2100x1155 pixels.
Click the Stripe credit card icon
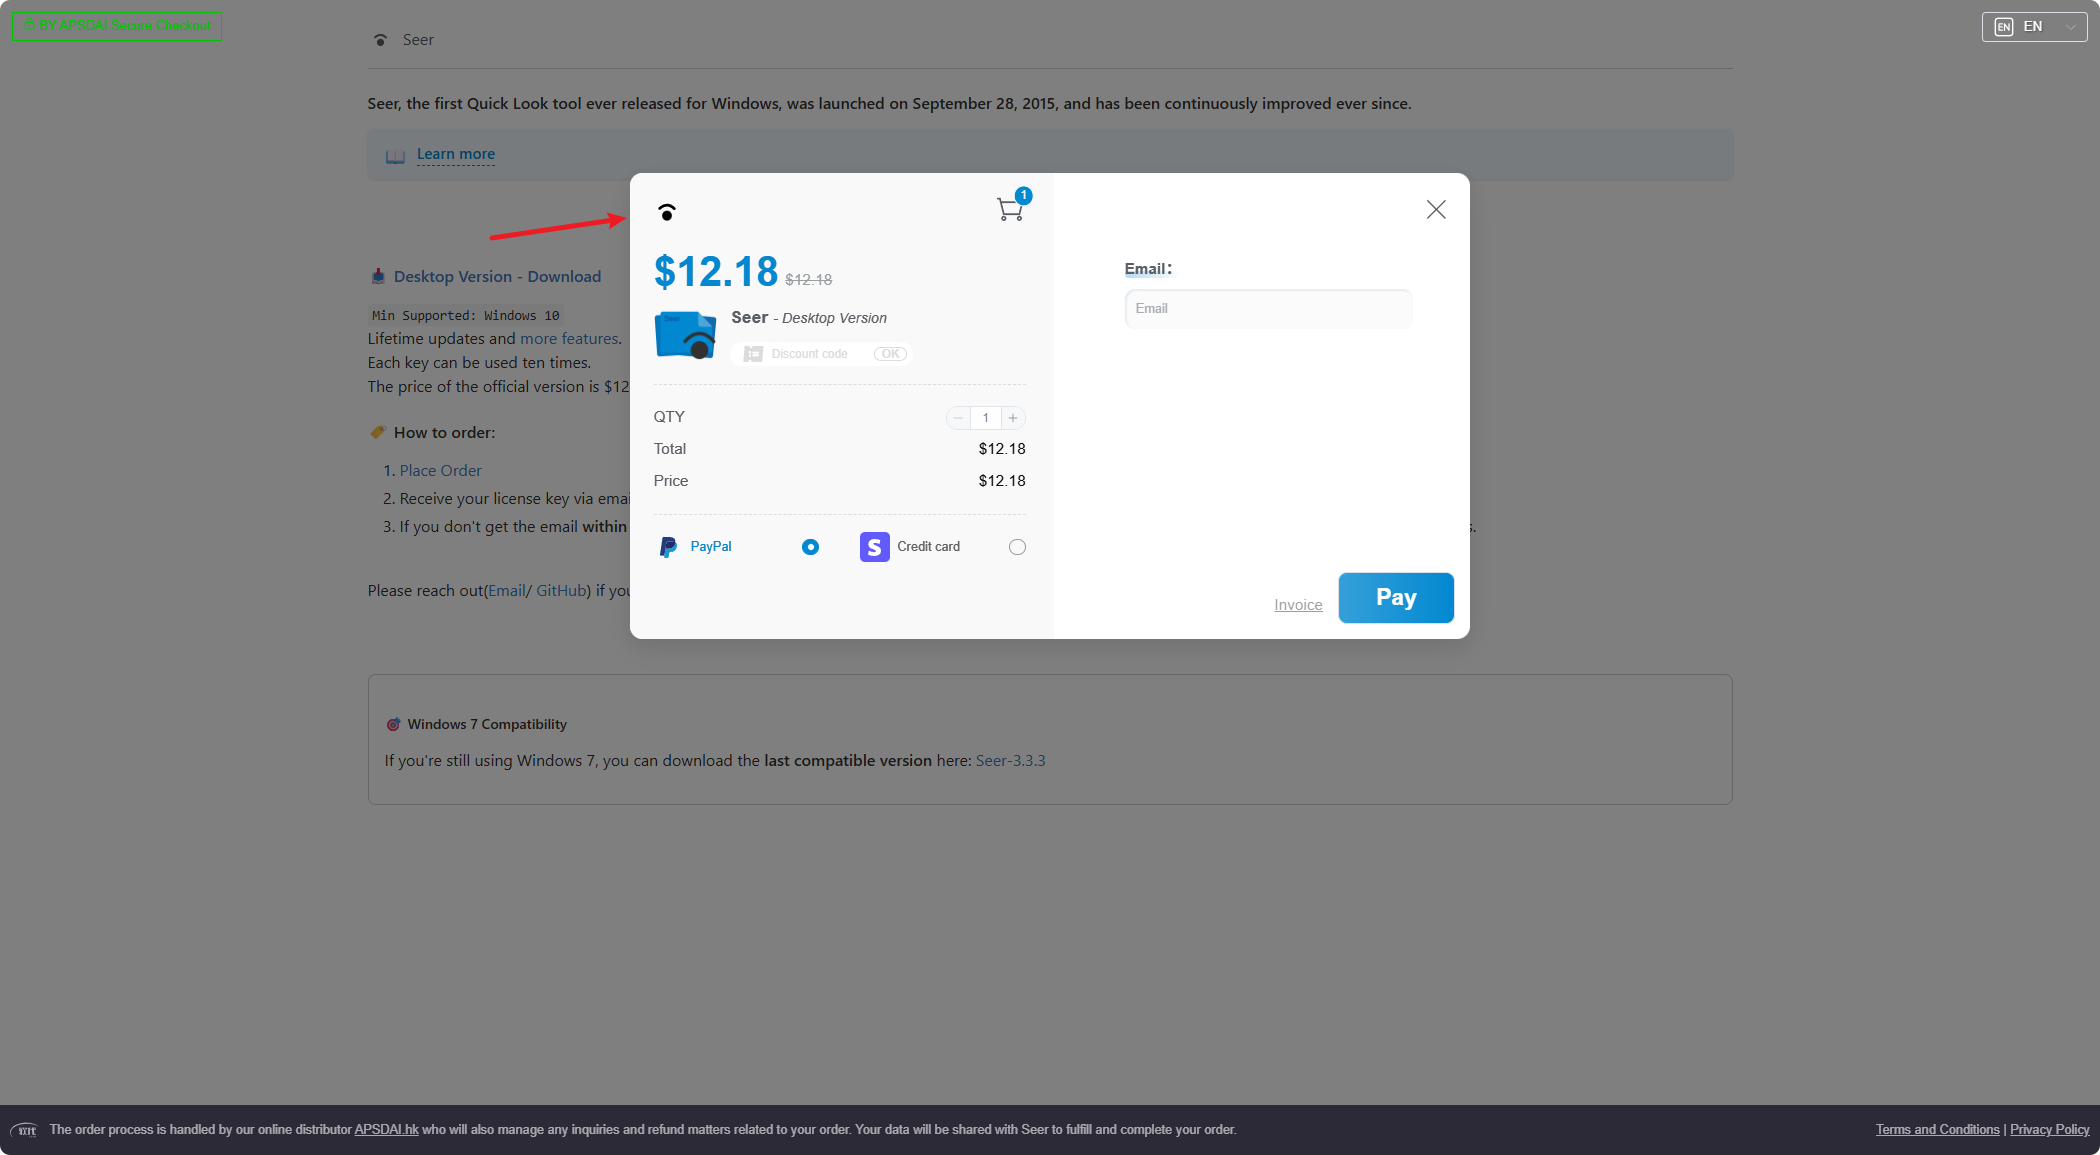(x=874, y=547)
